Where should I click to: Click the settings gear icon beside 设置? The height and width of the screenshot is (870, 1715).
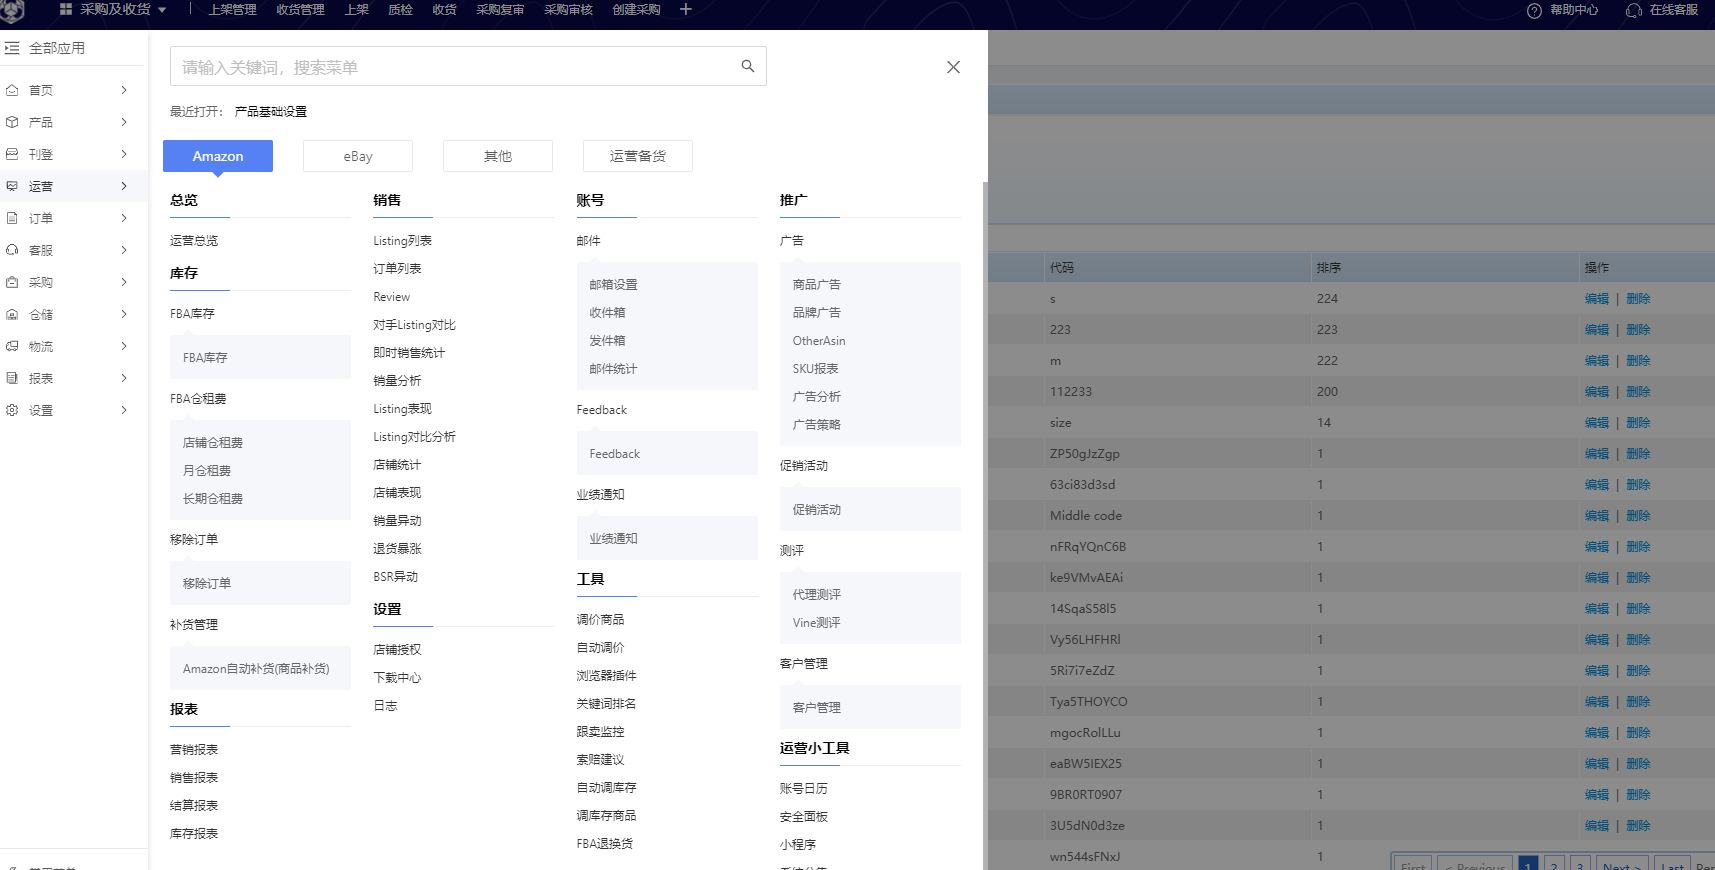[x=12, y=410]
